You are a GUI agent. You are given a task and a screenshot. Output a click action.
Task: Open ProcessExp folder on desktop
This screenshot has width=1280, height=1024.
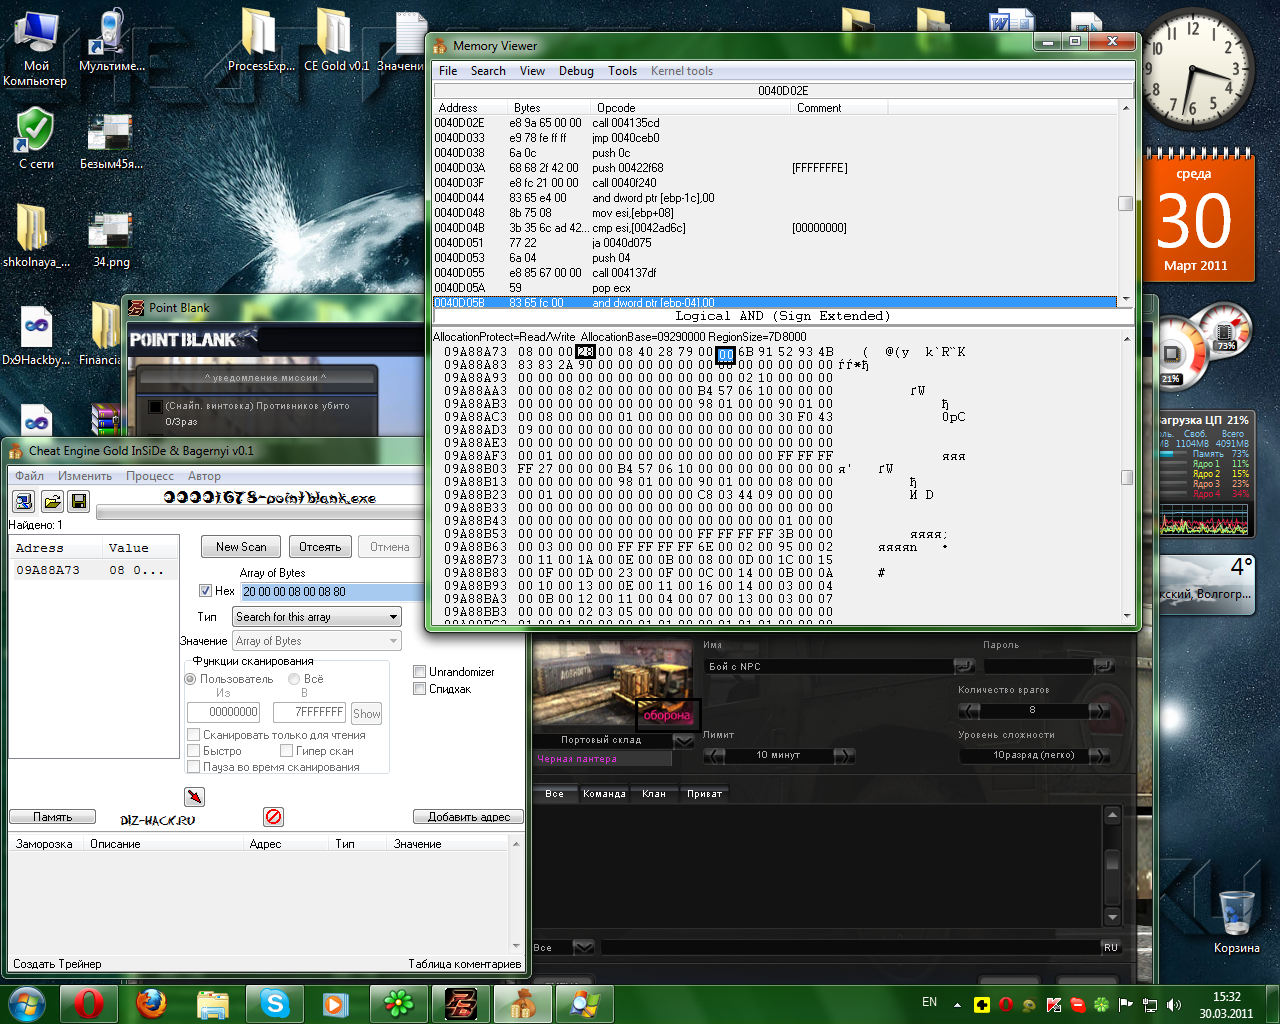click(261, 40)
